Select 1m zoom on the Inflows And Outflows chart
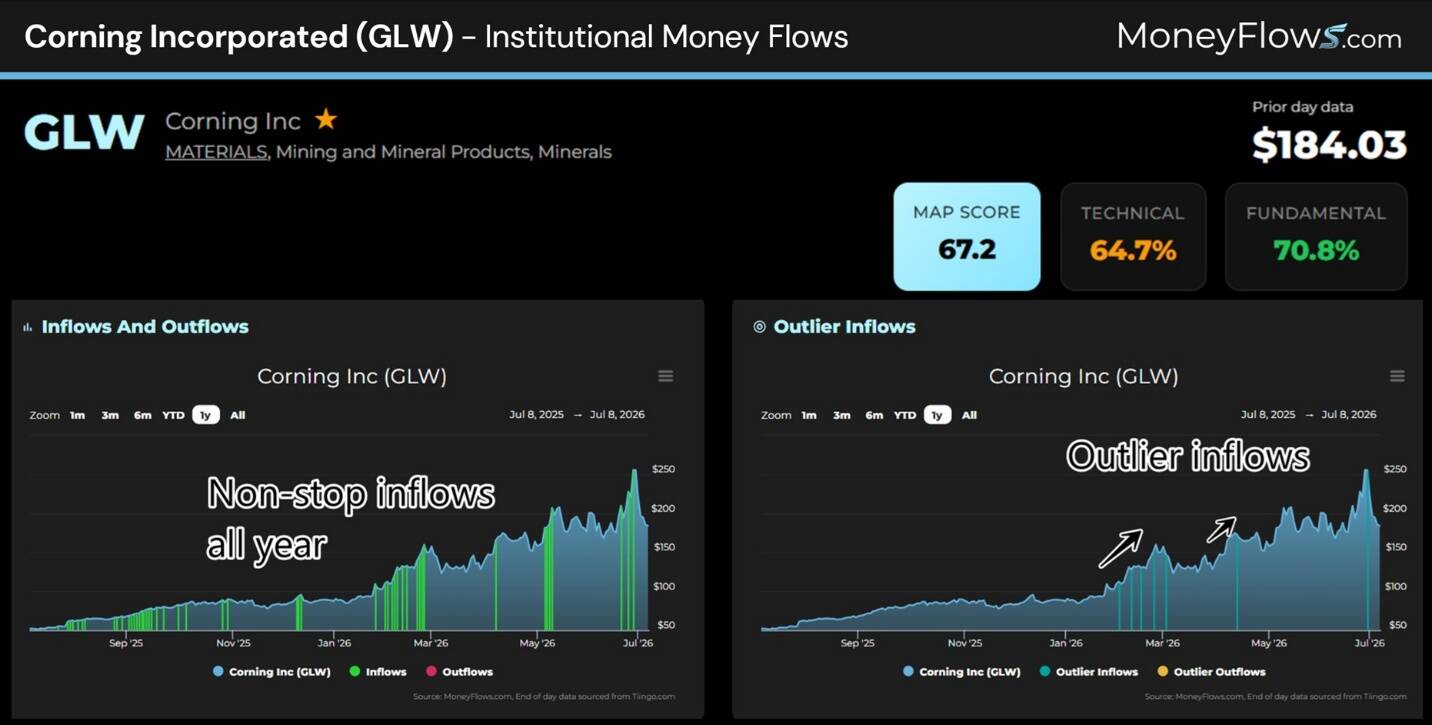Image resolution: width=1432 pixels, height=725 pixels. coord(77,415)
